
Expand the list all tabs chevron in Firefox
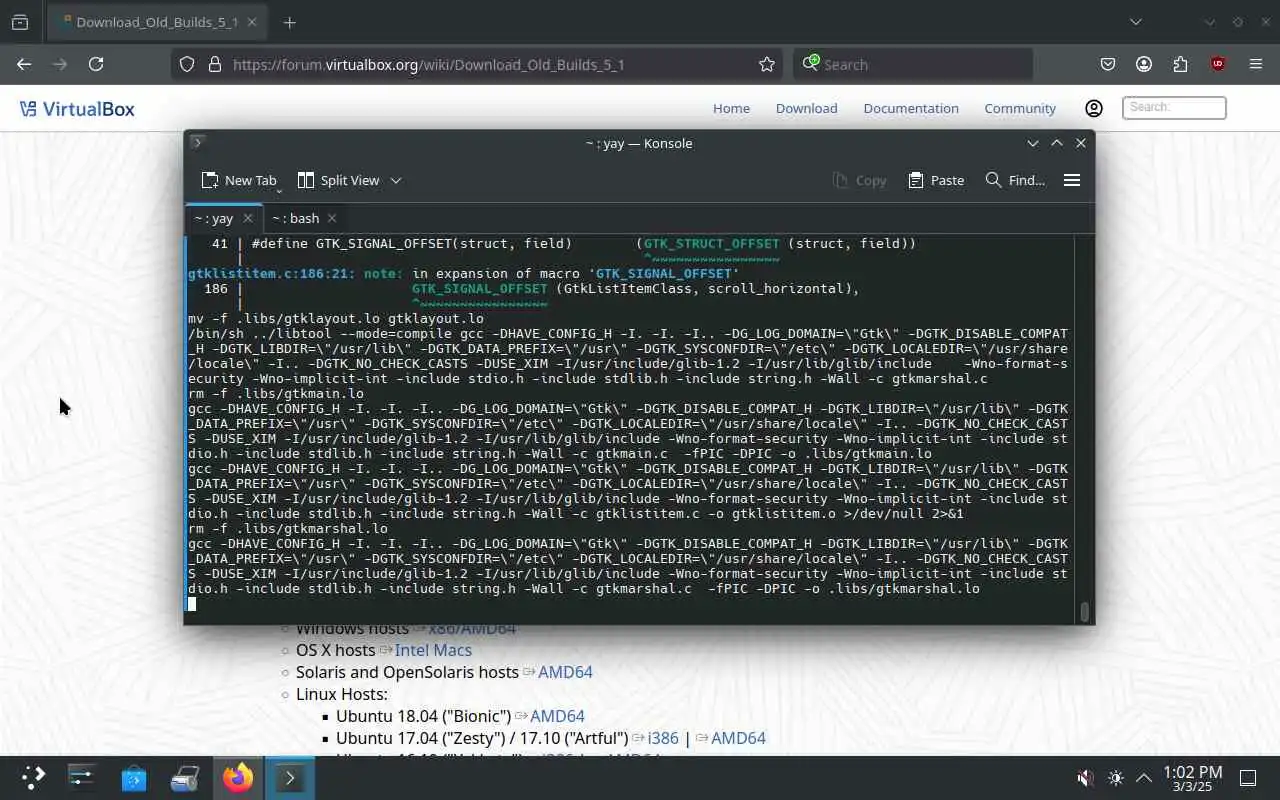pyautogui.click(x=1135, y=22)
